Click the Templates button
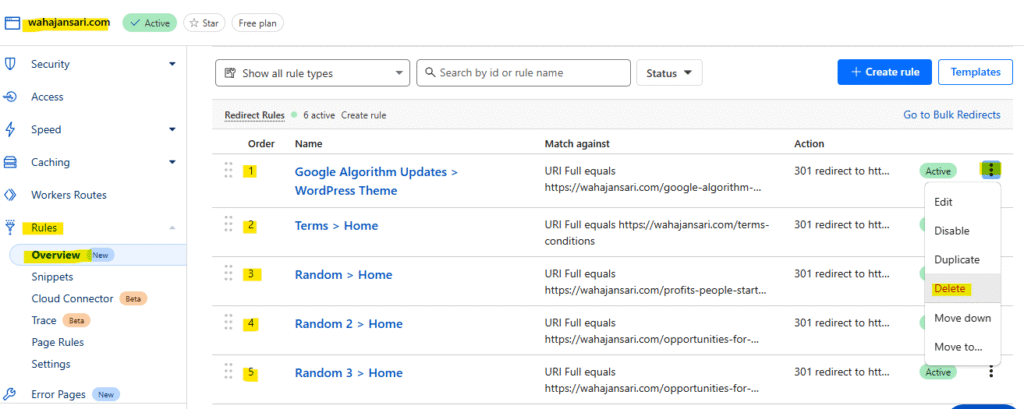 [975, 72]
